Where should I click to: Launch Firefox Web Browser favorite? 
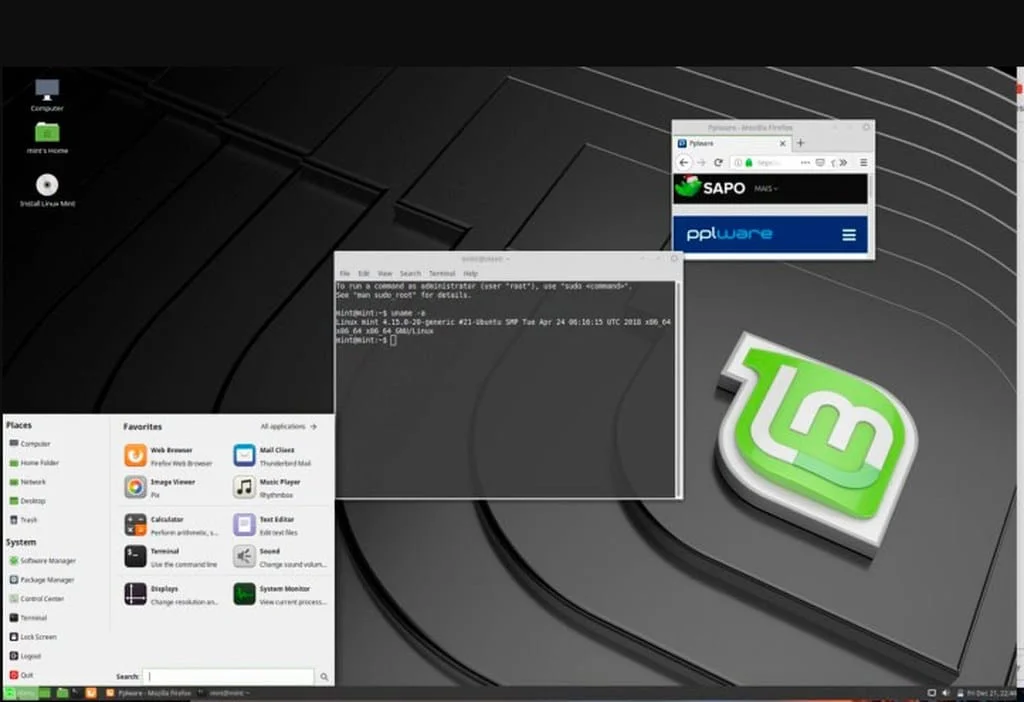point(169,456)
